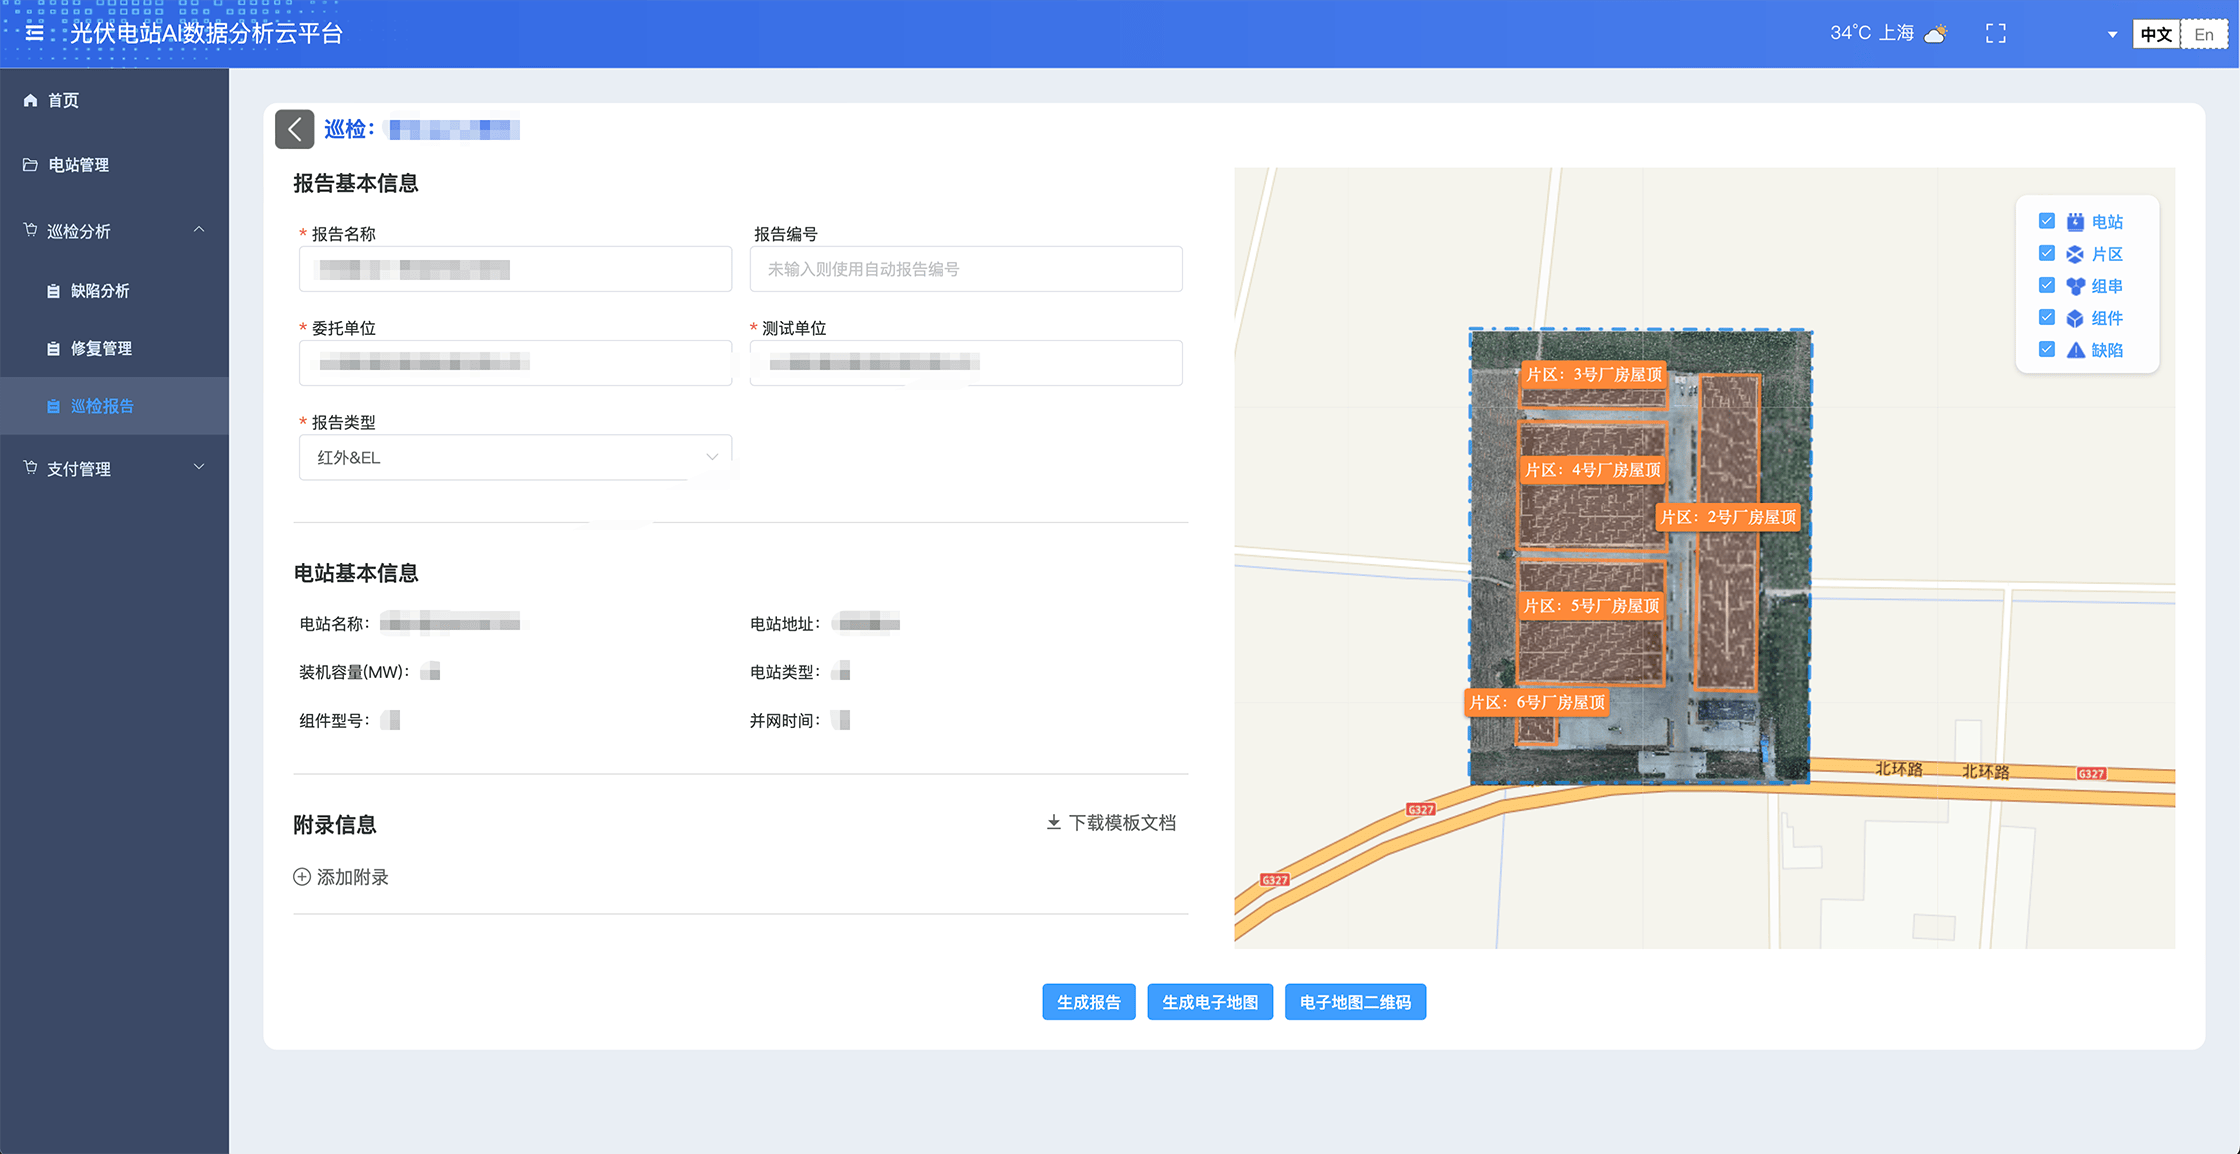
Task: Open 缺陷分析 in the sidebar
Action: 100,291
